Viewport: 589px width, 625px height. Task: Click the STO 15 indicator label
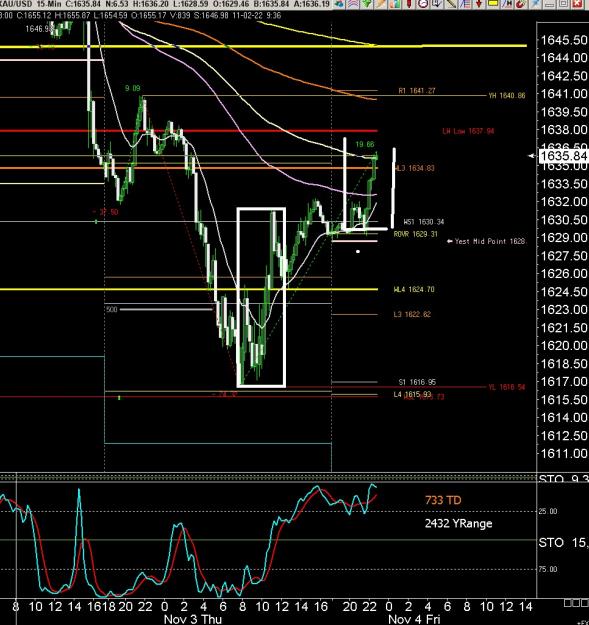(563, 542)
